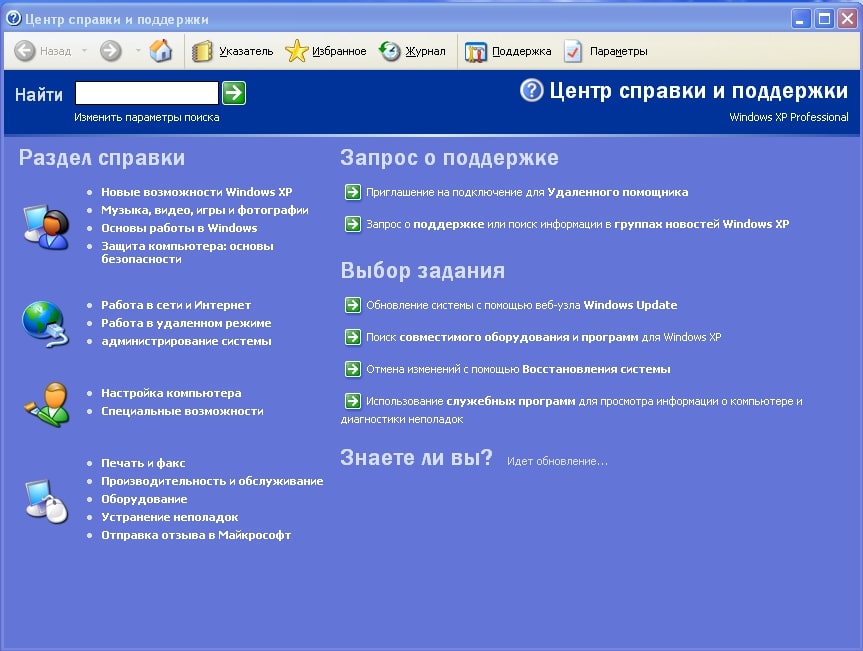Select Отмена изменений Восстановления системы task
863x651 pixels.
click(x=518, y=369)
